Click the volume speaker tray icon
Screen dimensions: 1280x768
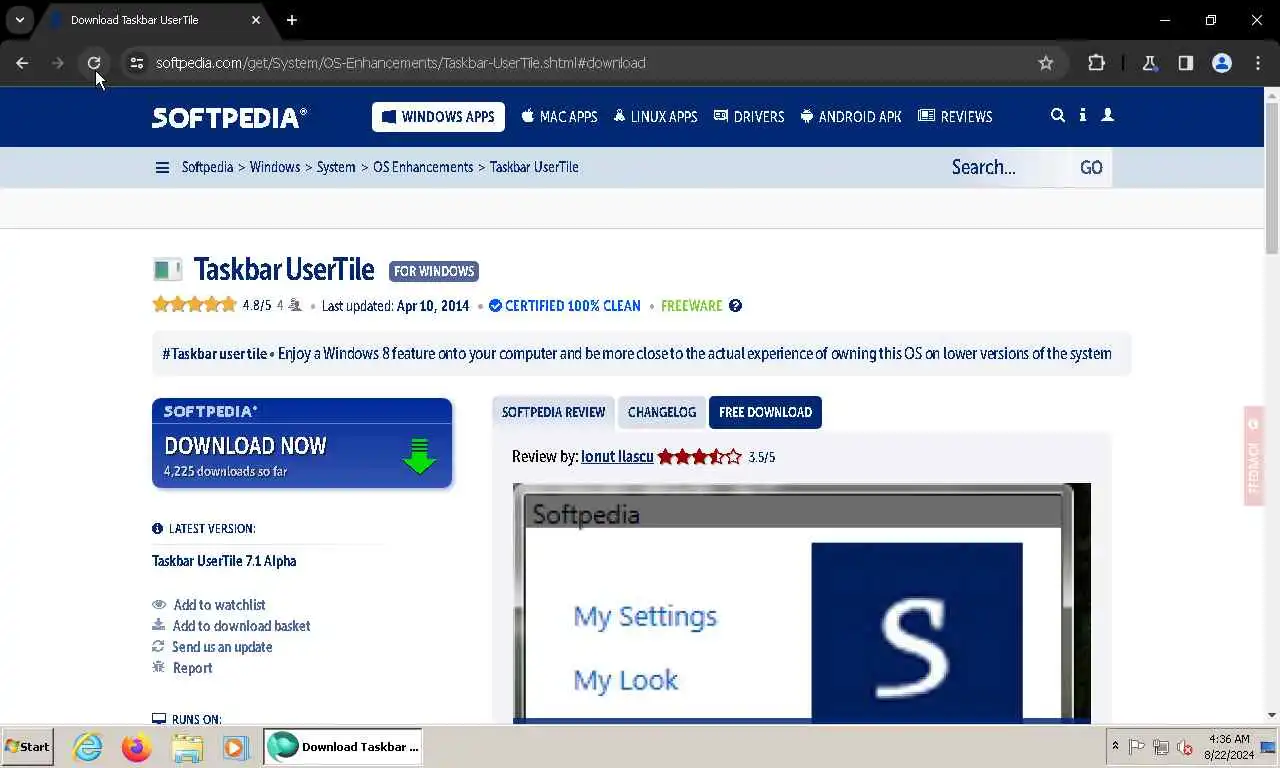[x=1185, y=747]
